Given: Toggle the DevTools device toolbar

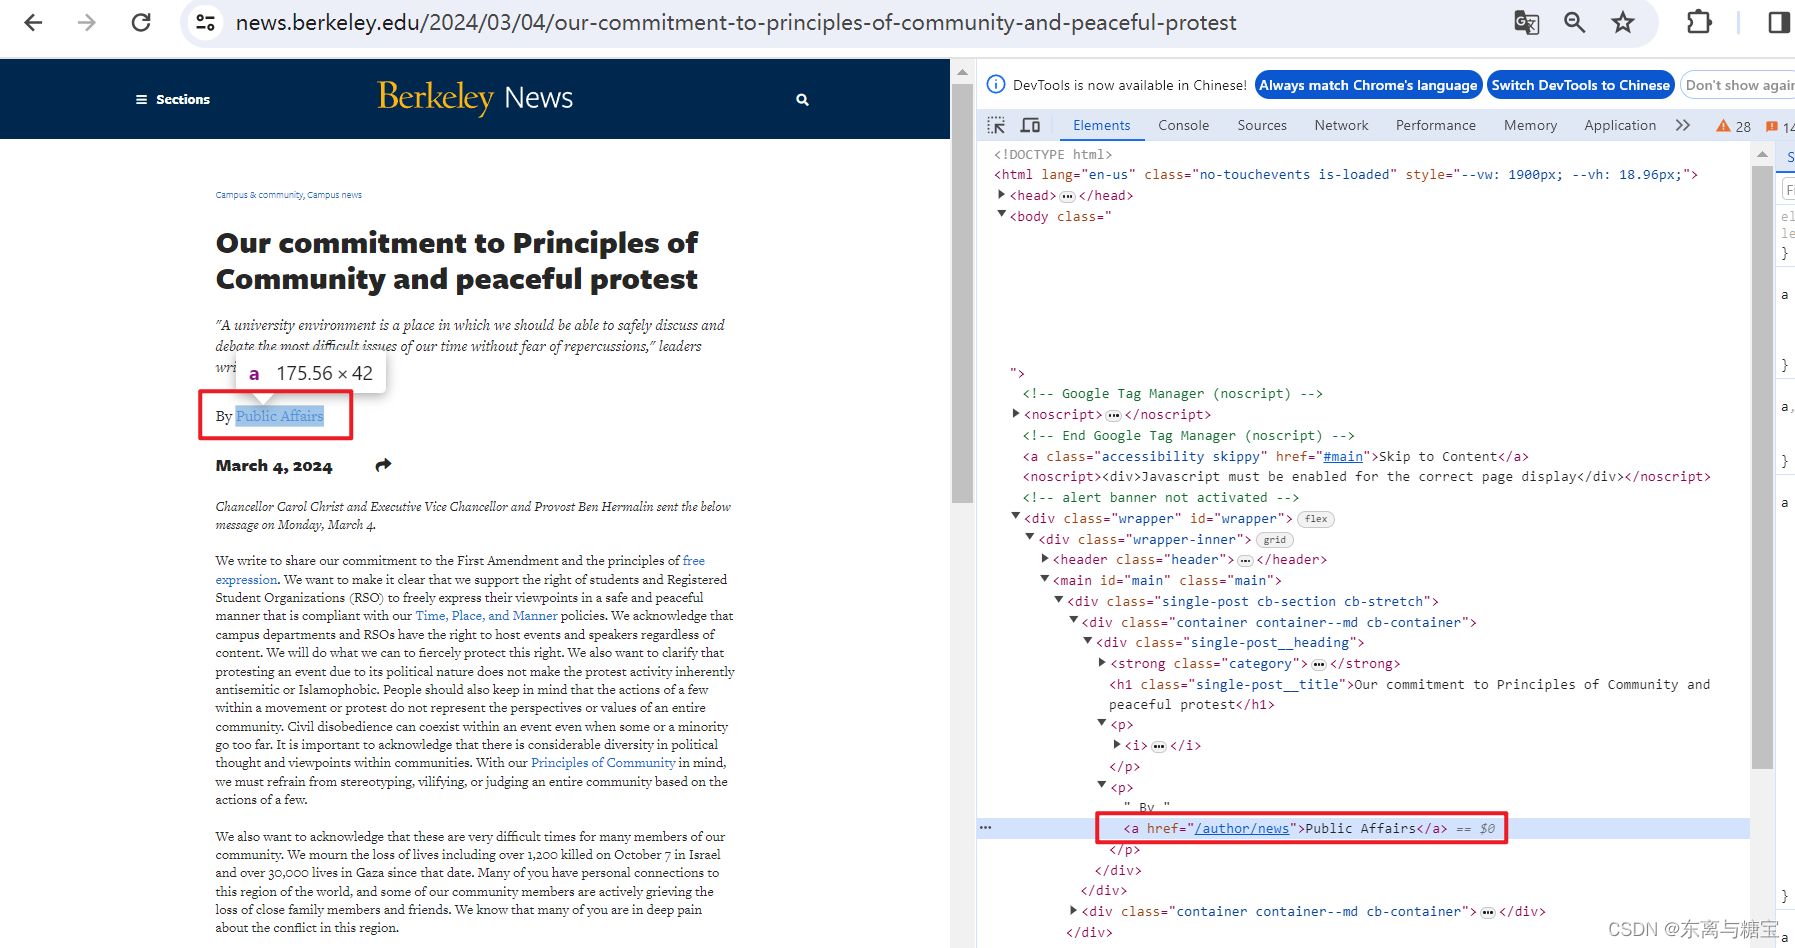Looking at the screenshot, I should coord(1030,125).
